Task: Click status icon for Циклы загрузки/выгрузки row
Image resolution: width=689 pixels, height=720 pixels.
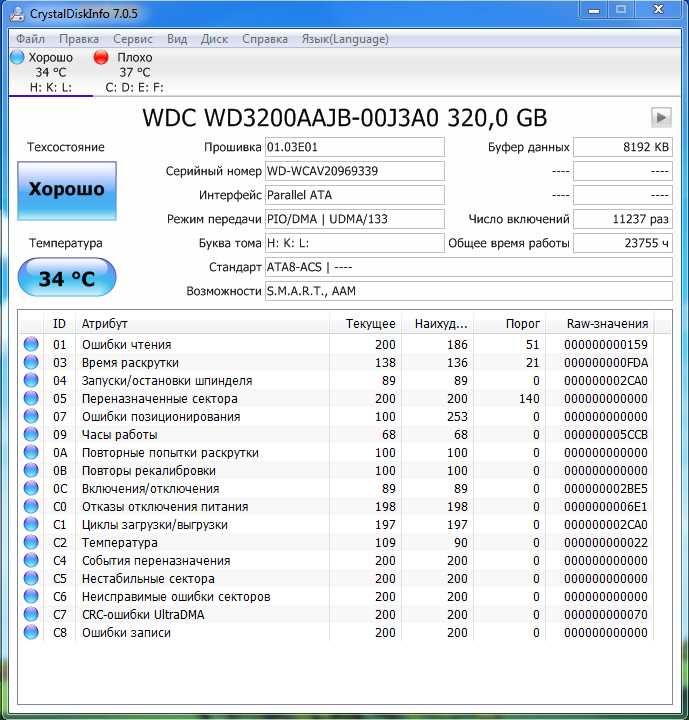Action: tap(31, 524)
